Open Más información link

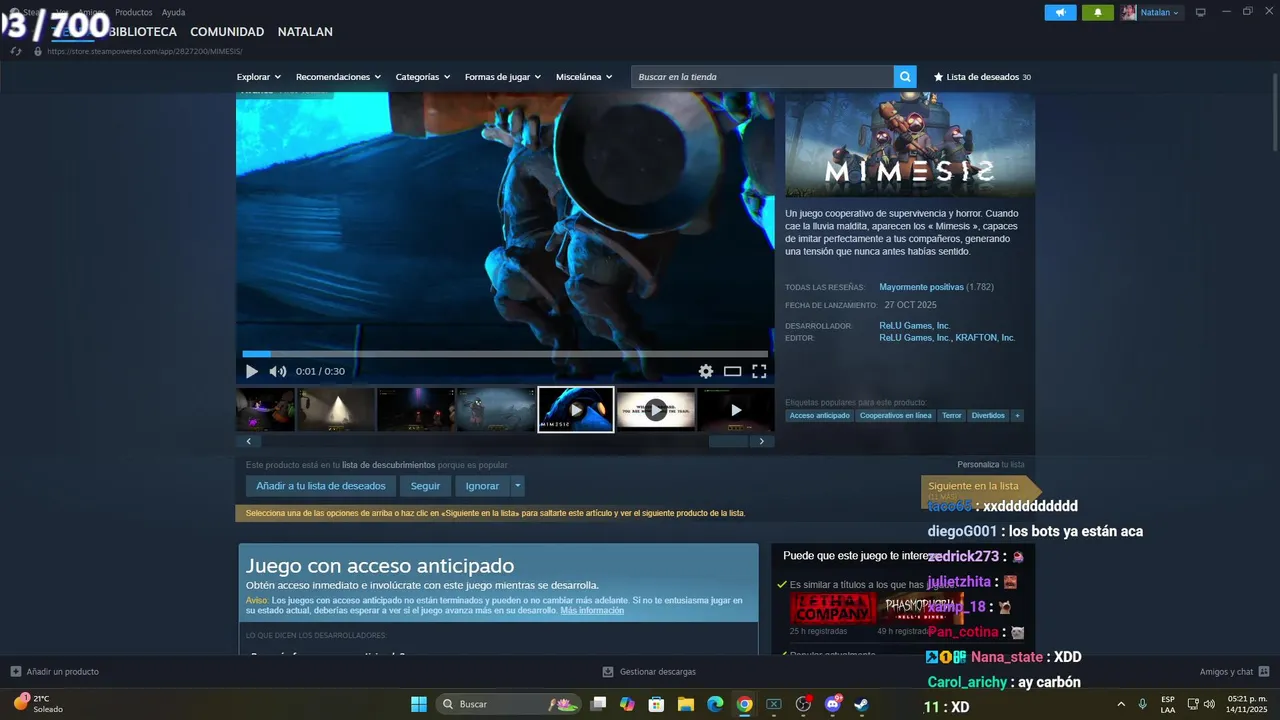pos(592,610)
